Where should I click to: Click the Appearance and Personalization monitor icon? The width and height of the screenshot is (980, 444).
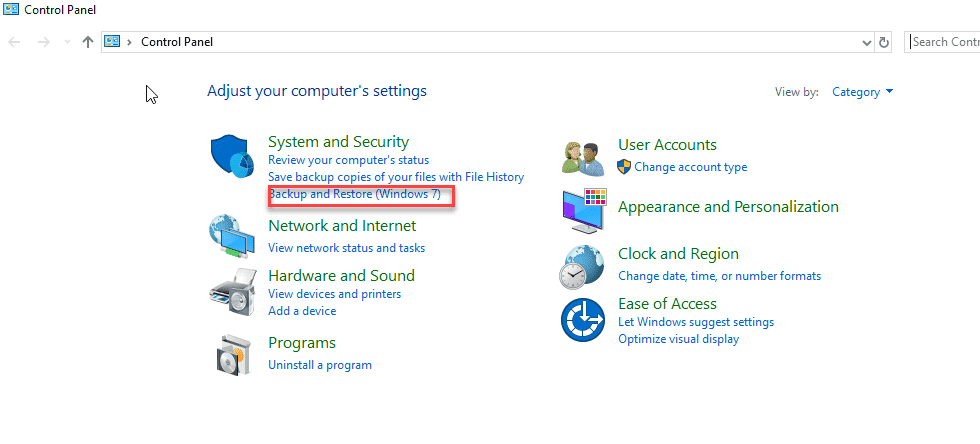pyautogui.click(x=583, y=210)
